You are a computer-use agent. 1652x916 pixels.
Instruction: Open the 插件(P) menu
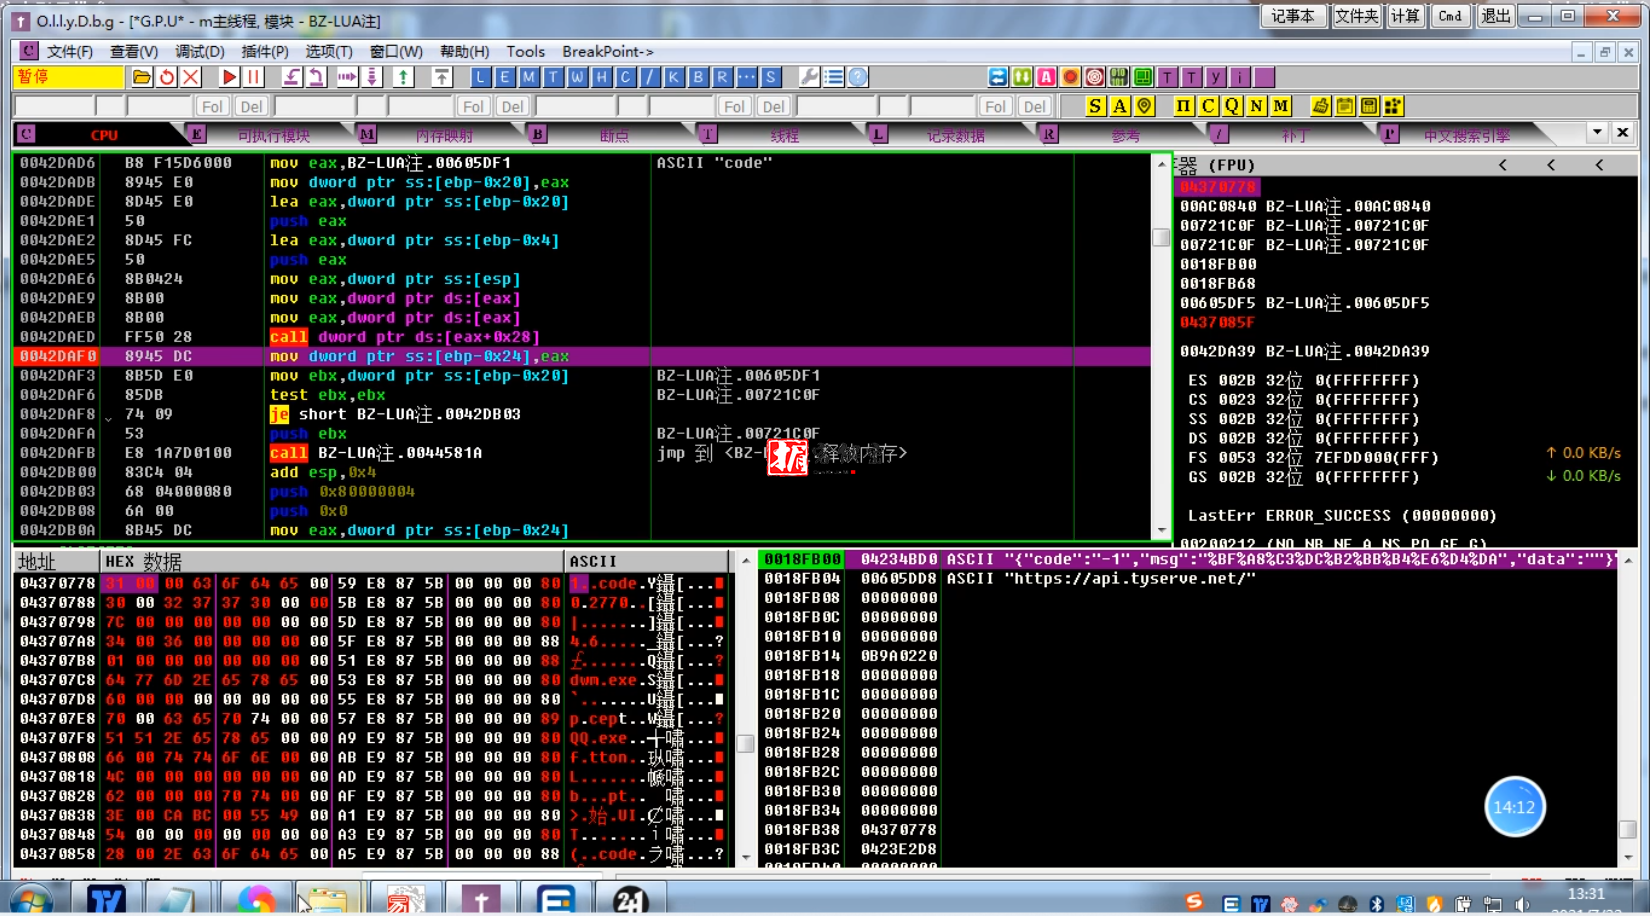[x=265, y=51]
